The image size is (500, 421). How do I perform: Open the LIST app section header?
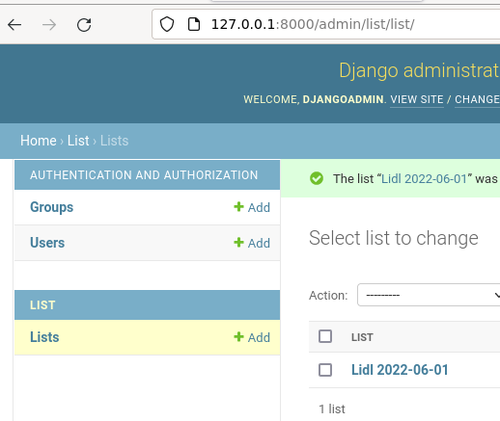click(43, 305)
